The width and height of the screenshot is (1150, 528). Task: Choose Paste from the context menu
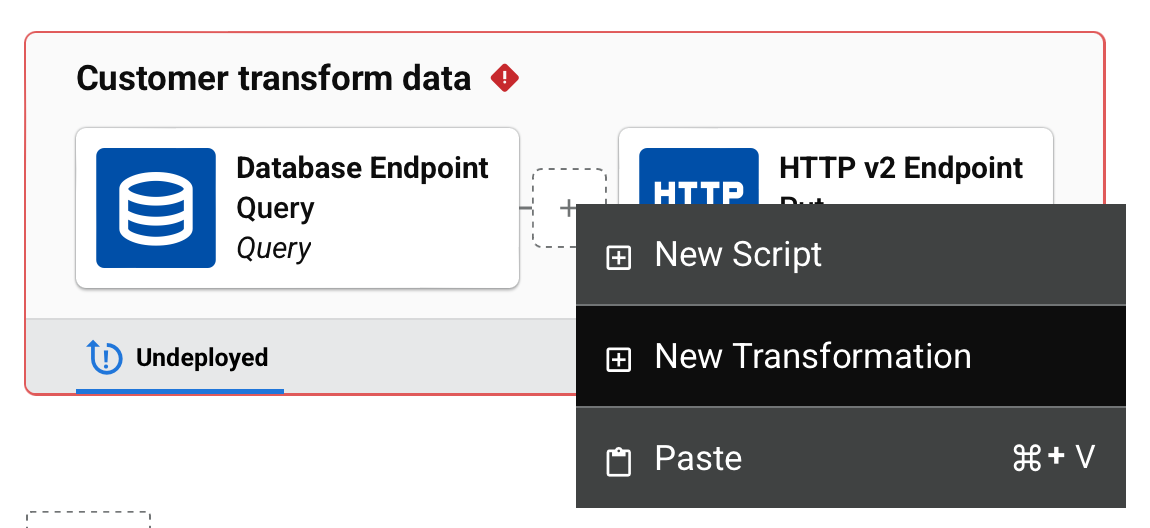698,459
